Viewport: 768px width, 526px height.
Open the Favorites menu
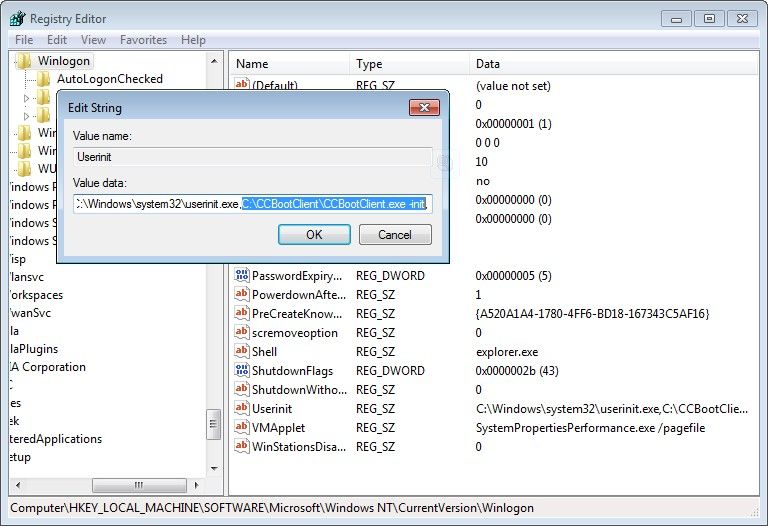[x=143, y=40]
